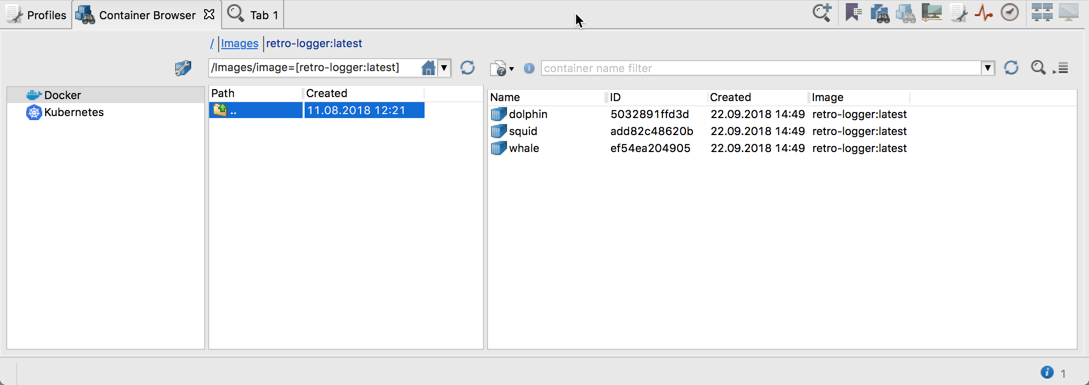The width and height of the screenshot is (1089, 385).
Task: Click ID ef54ea204905
Action: point(650,148)
